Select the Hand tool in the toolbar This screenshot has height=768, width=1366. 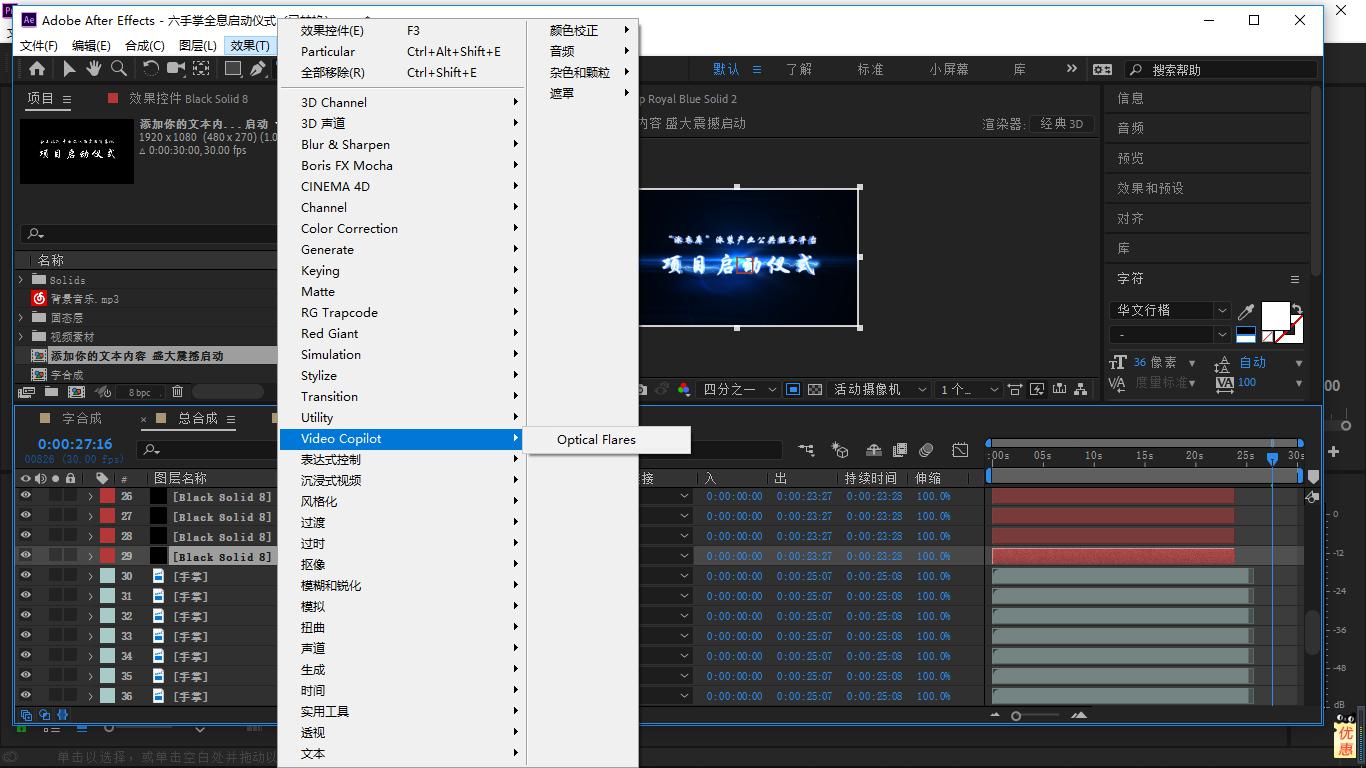click(x=92, y=69)
